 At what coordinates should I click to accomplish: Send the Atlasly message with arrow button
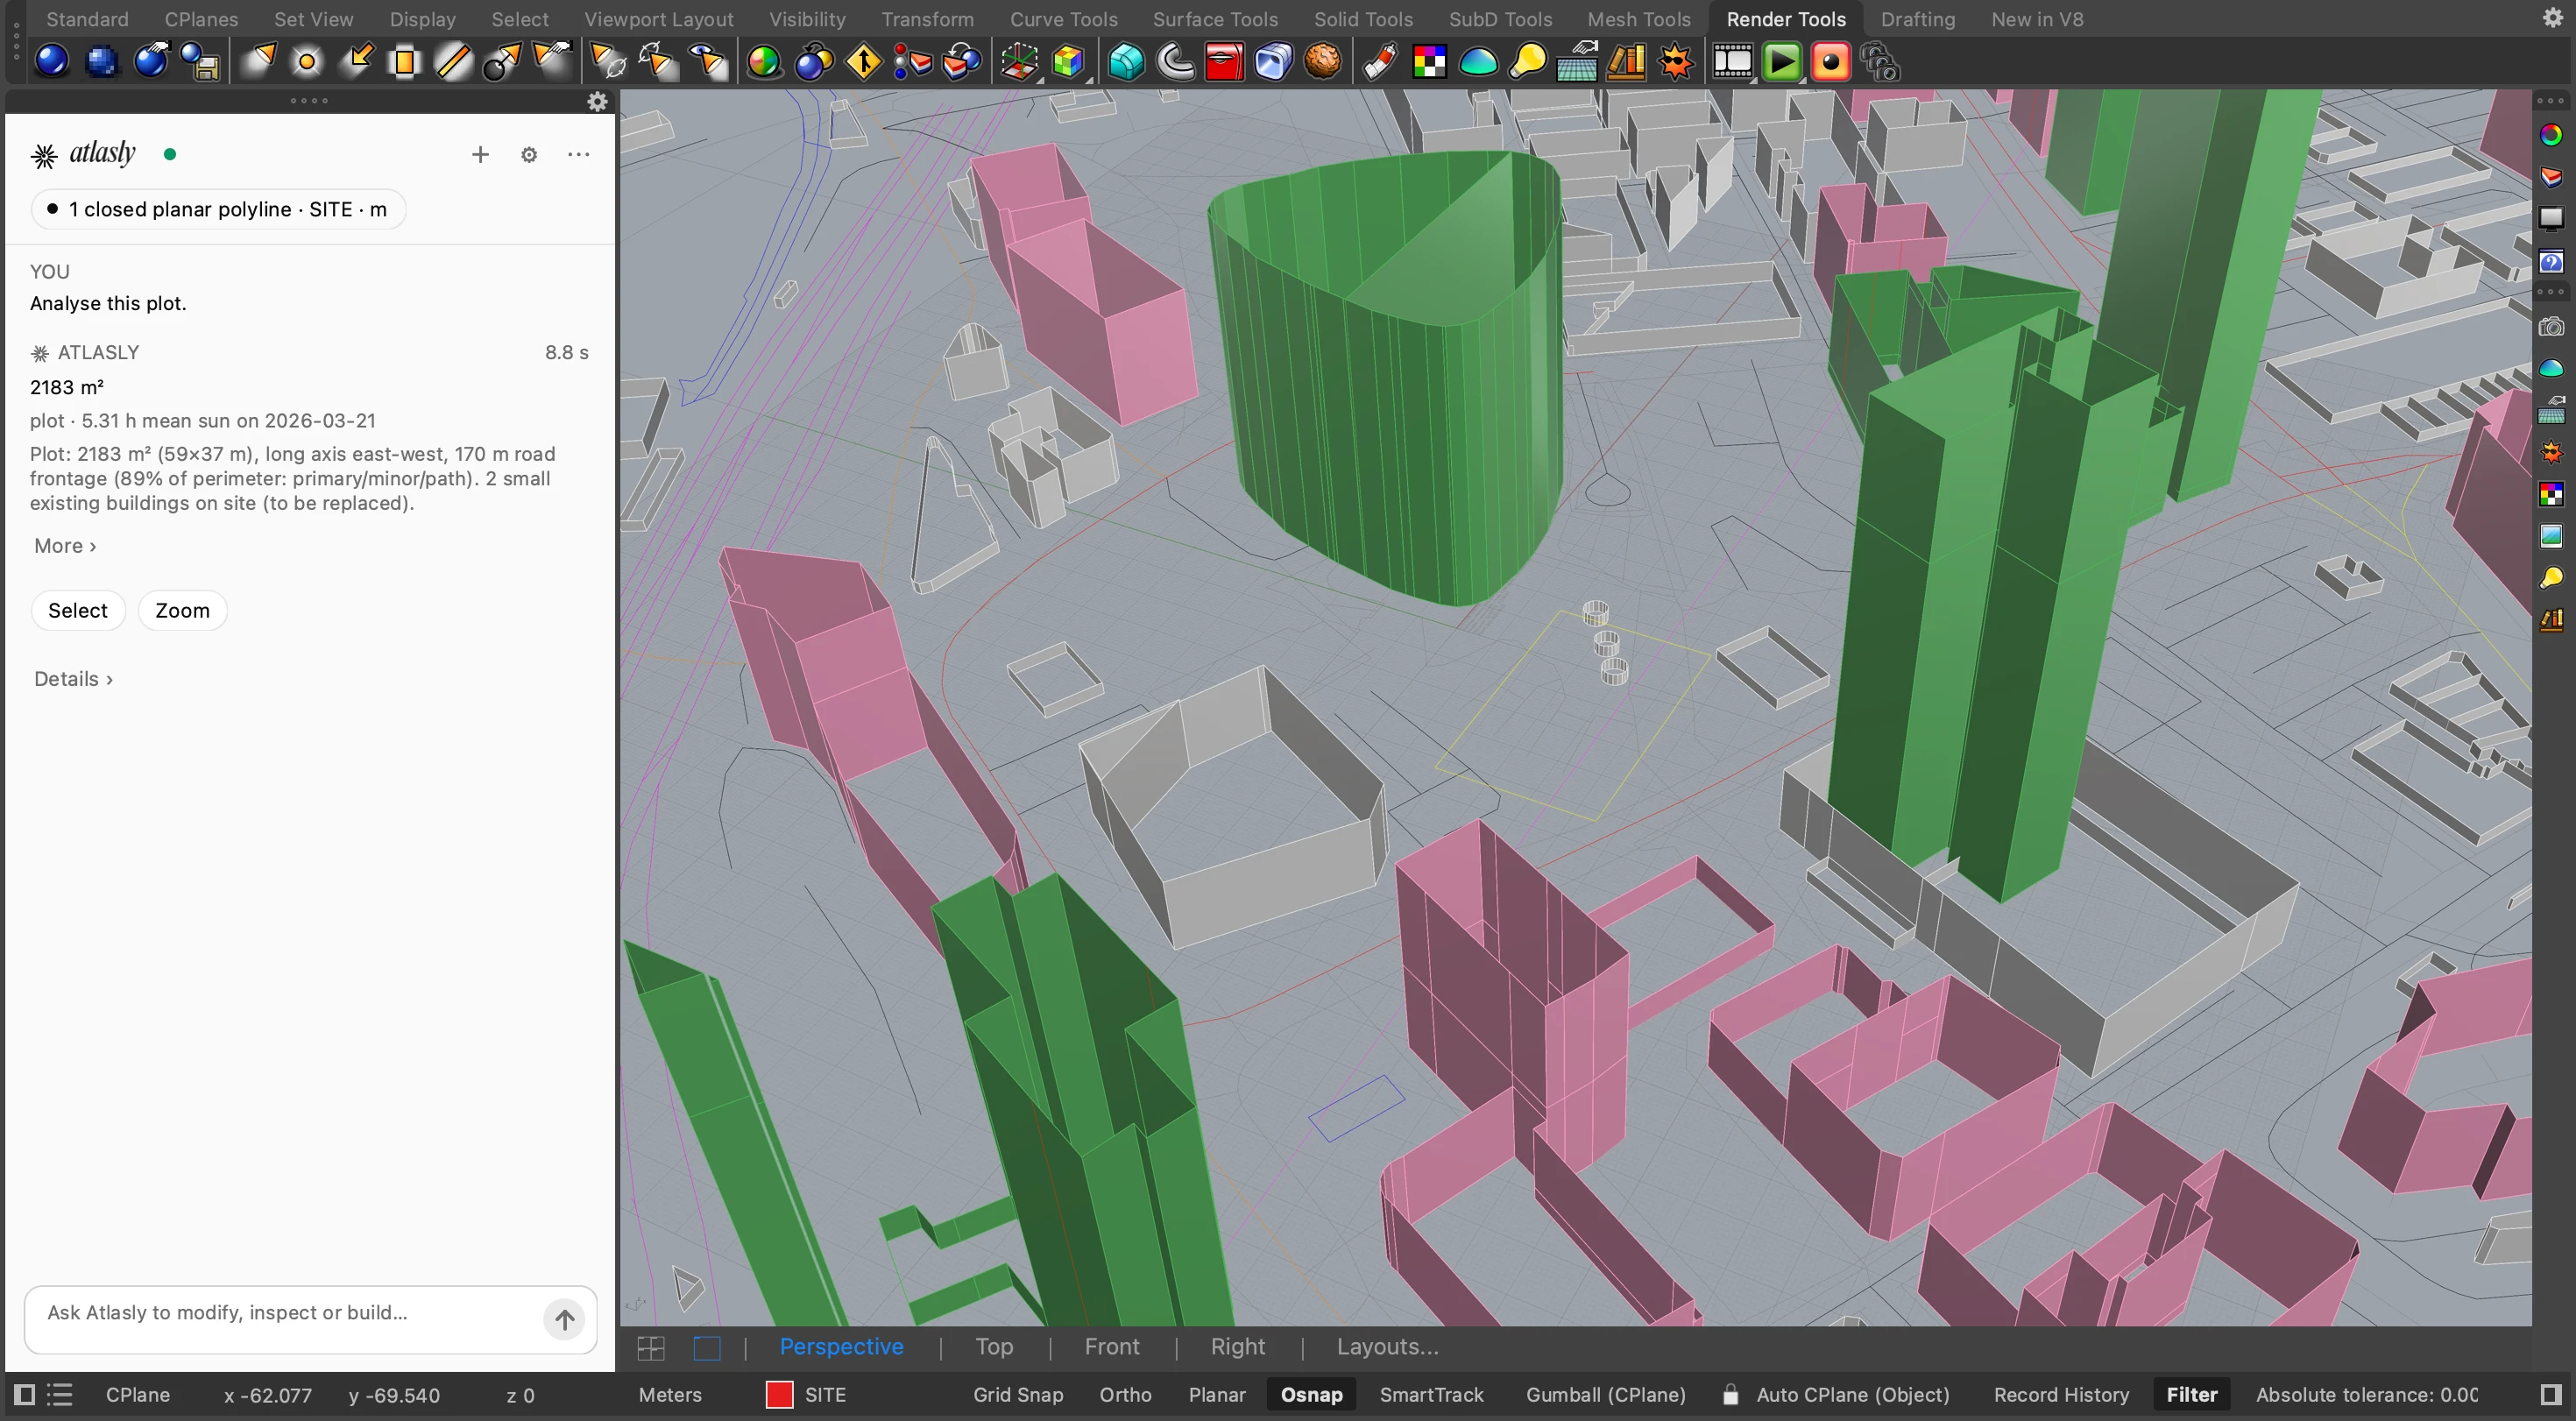pyautogui.click(x=564, y=1320)
